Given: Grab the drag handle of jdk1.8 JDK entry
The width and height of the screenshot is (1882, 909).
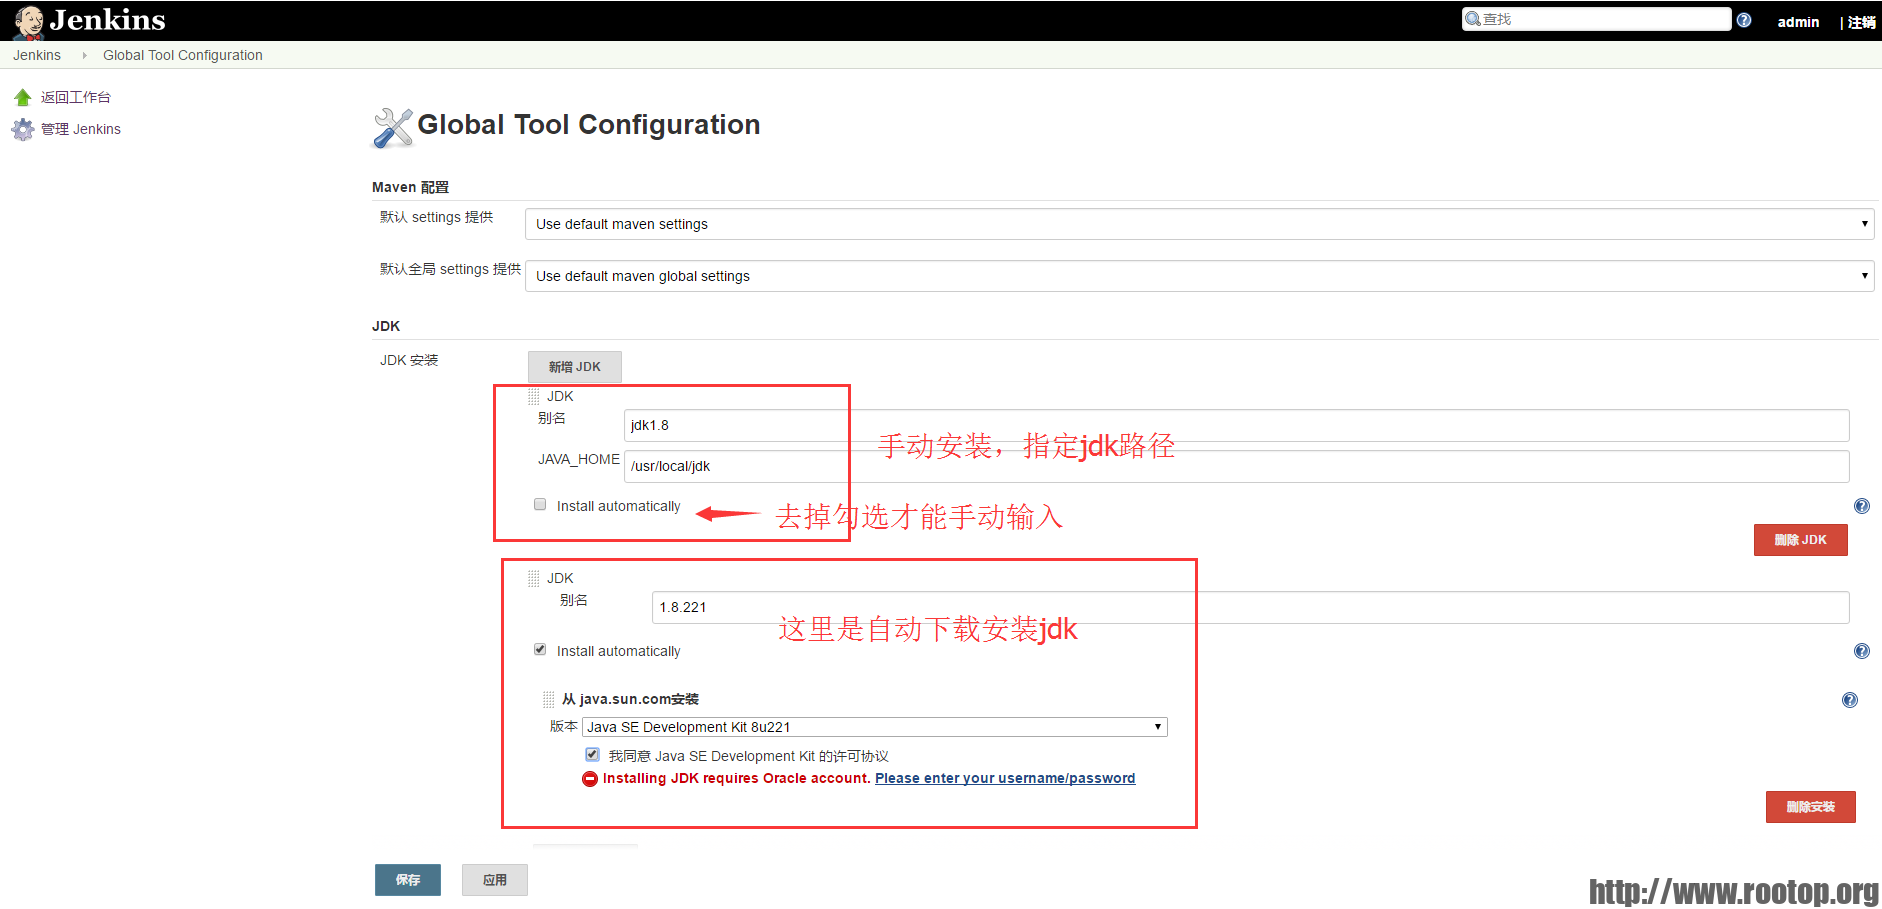Looking at the screenshot, I should tap(534, 396).
